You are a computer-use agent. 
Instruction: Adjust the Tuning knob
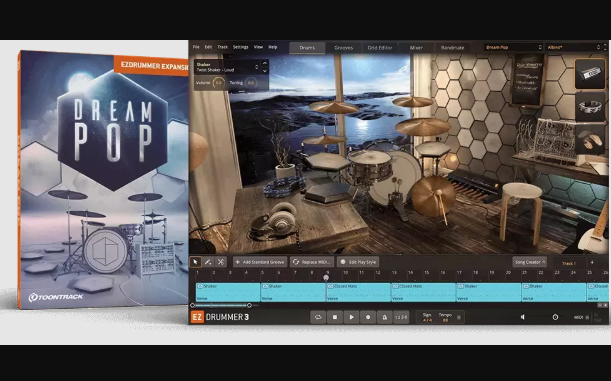251,83
